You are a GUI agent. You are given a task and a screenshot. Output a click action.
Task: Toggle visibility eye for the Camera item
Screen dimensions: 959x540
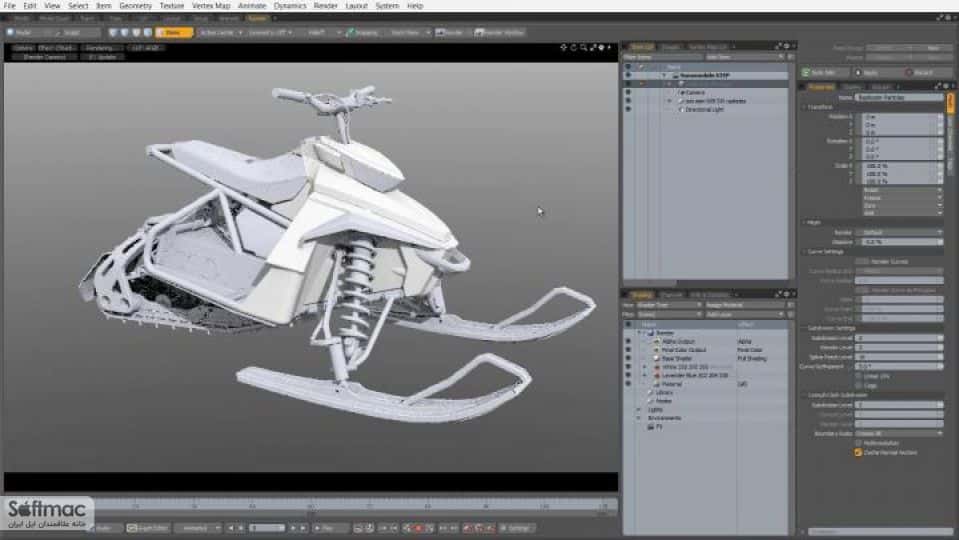628,92
